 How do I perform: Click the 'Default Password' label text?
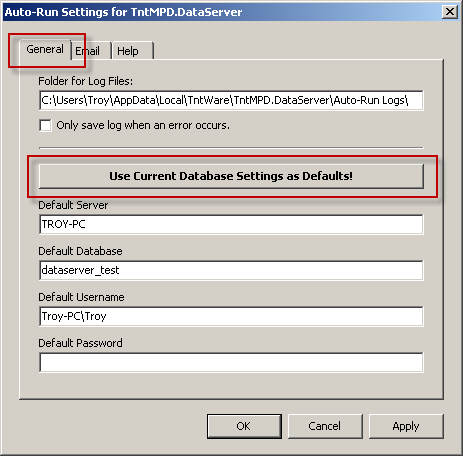pos(80,343)
